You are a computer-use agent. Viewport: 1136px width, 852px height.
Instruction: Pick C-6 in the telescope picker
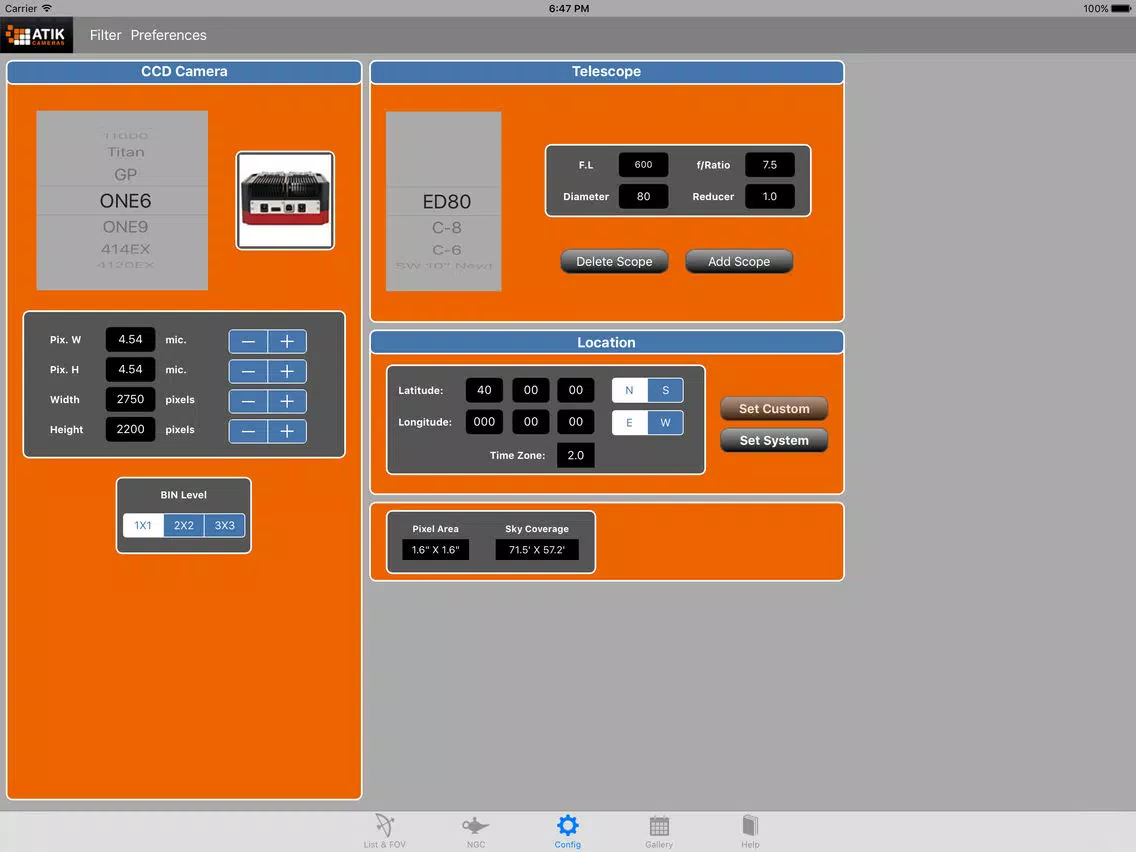[446, 250]
